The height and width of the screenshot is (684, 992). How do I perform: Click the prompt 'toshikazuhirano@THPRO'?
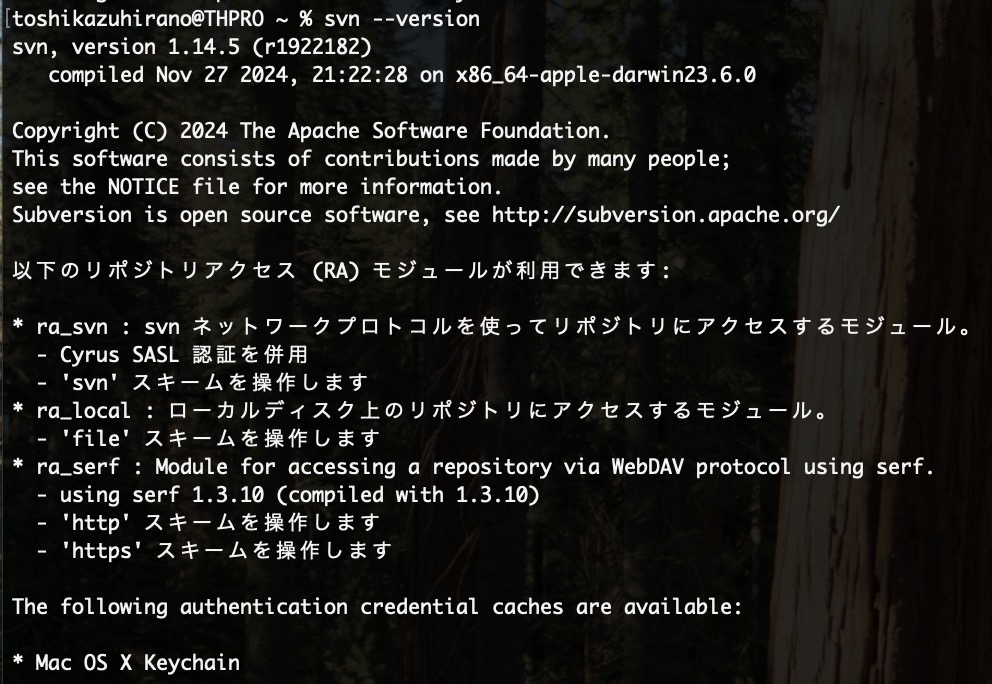138,19
